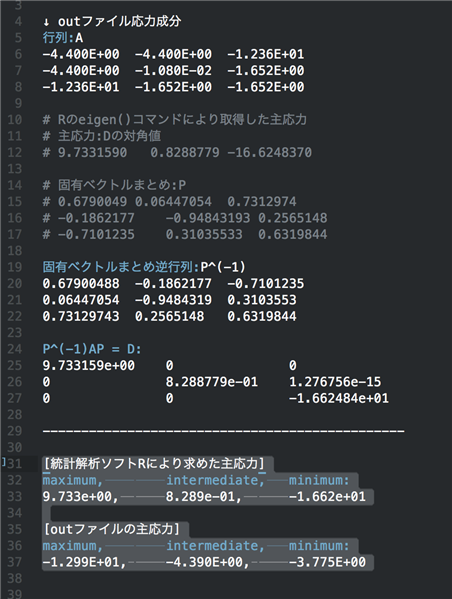Click the value -1.662e+01 on line 33
The width and height of the screenshot is (452, 599).
[327, 496]
